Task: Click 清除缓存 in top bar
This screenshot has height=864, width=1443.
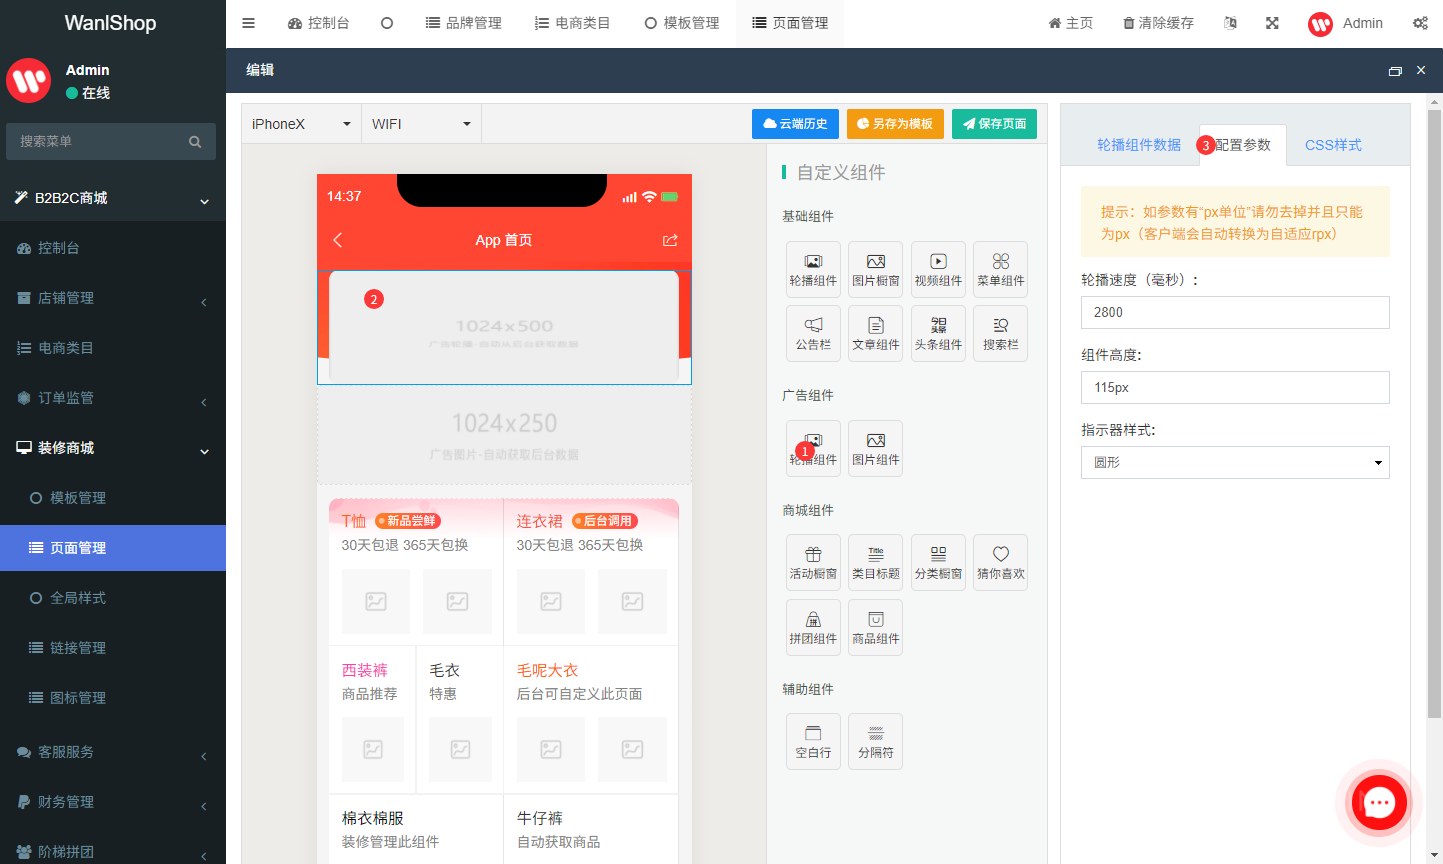Action: coord(1158,23)
